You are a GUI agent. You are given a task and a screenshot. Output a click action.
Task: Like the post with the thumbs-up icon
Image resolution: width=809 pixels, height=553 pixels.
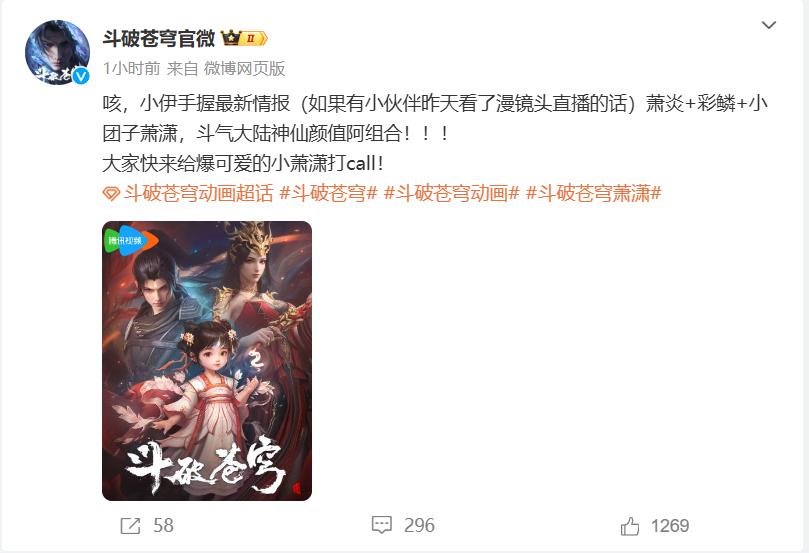click(x=629, y=526)
